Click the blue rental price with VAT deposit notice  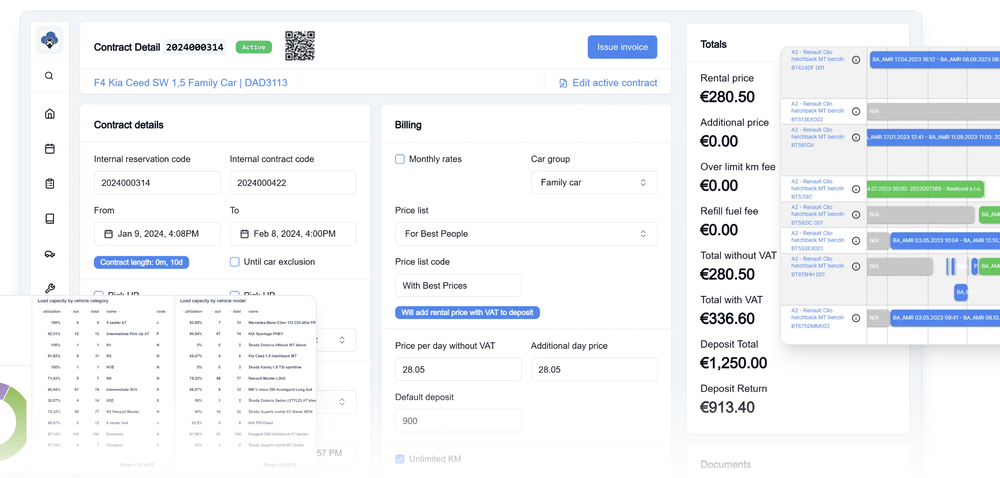(467, 312)
